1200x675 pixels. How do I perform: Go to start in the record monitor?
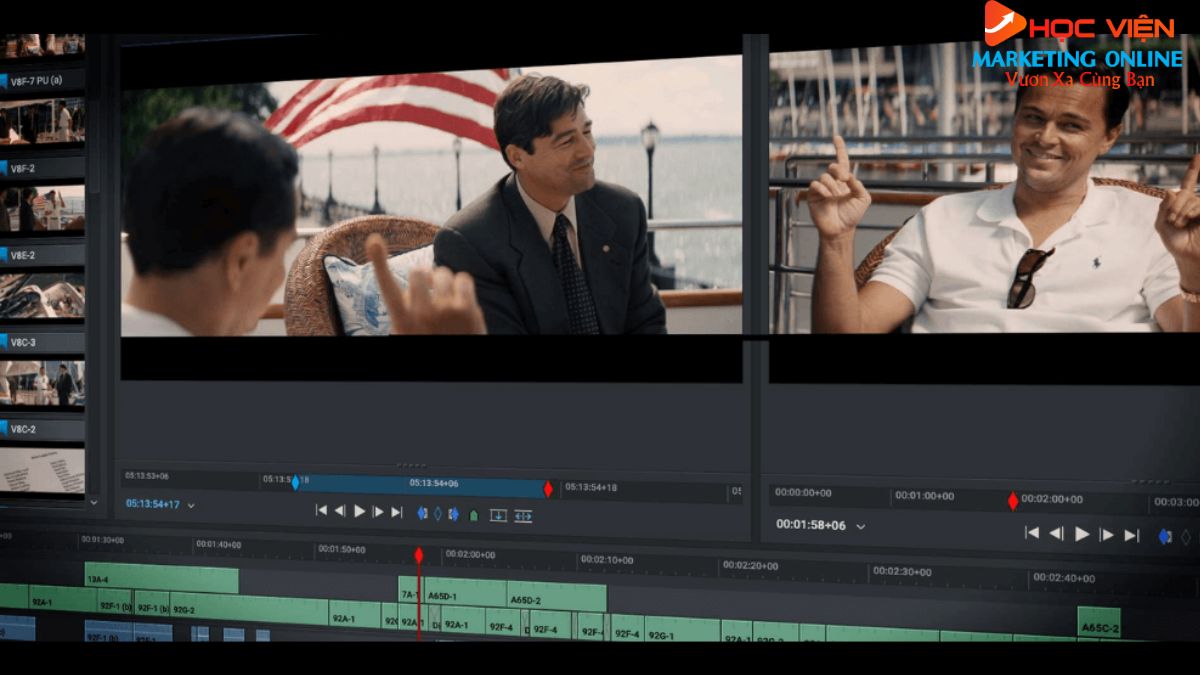[x=1032, y=534]
